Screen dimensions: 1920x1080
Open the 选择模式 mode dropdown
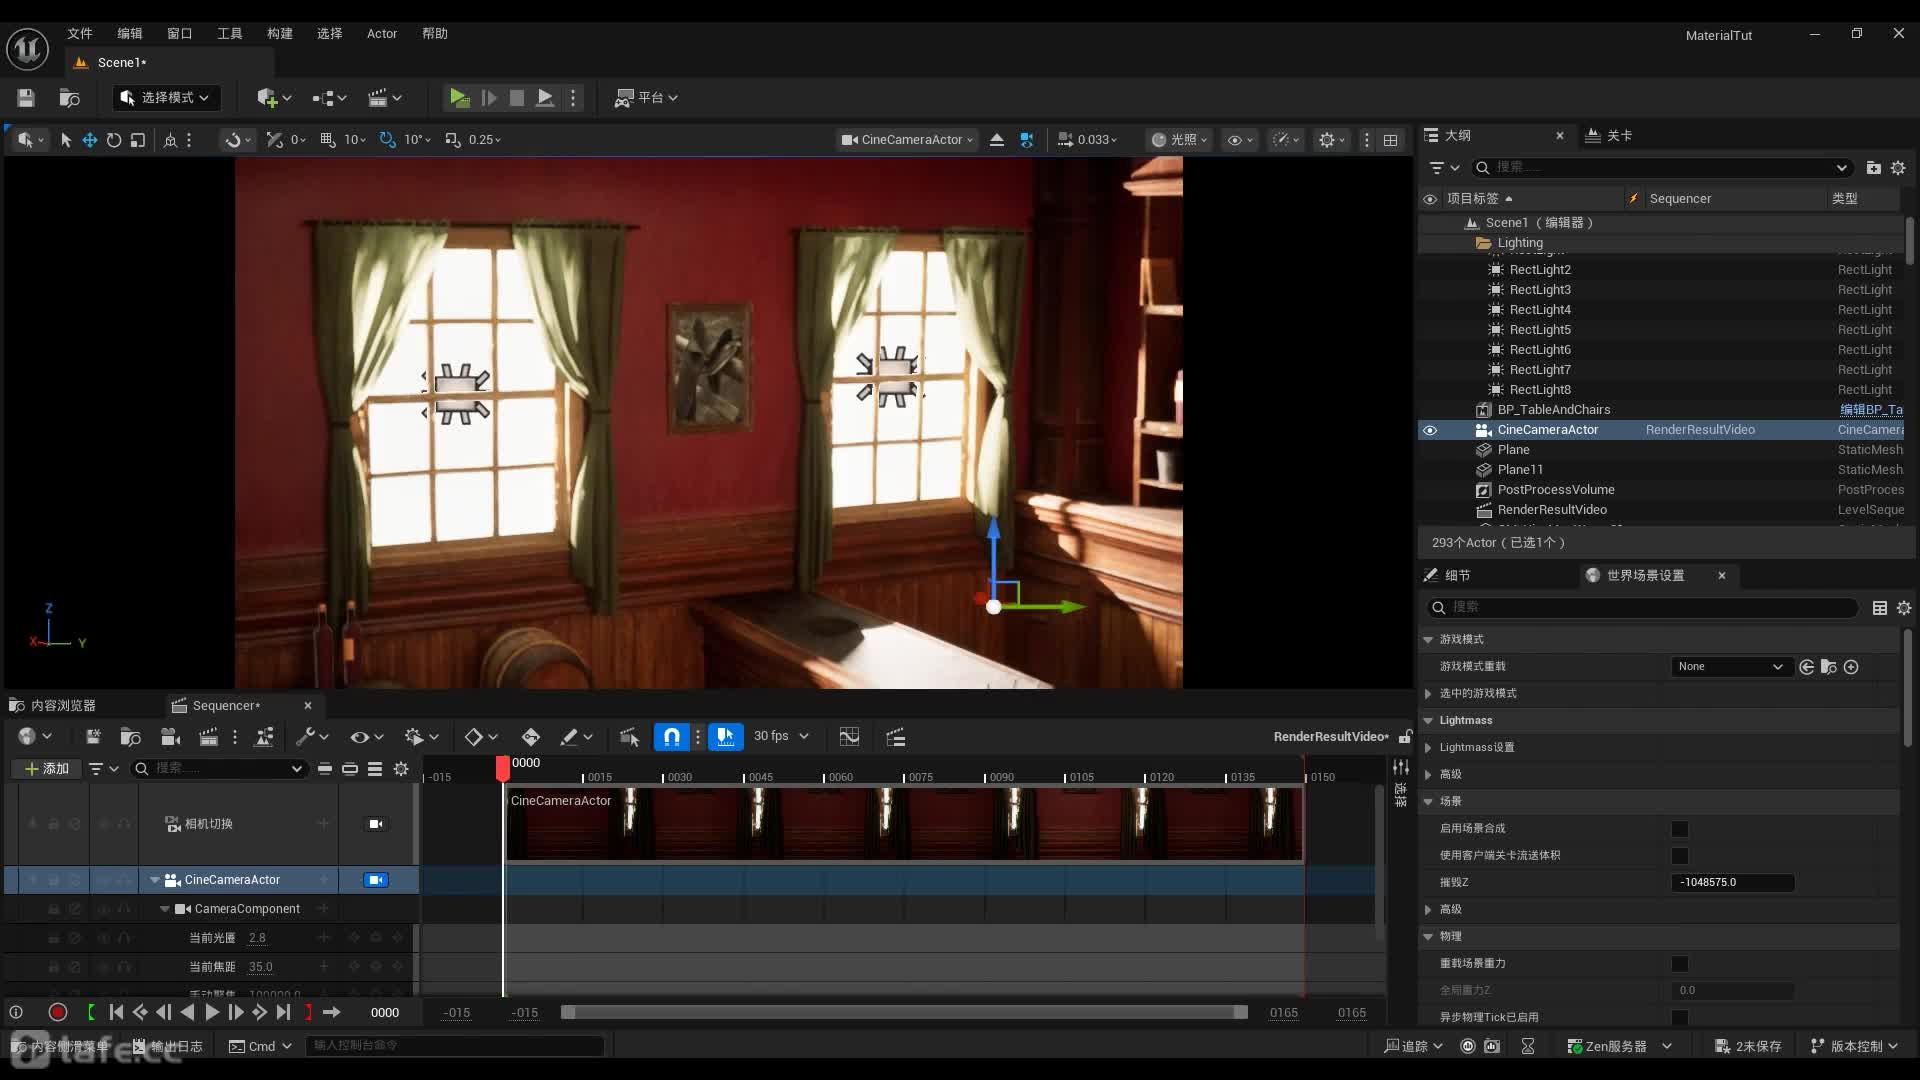(166, 97)
